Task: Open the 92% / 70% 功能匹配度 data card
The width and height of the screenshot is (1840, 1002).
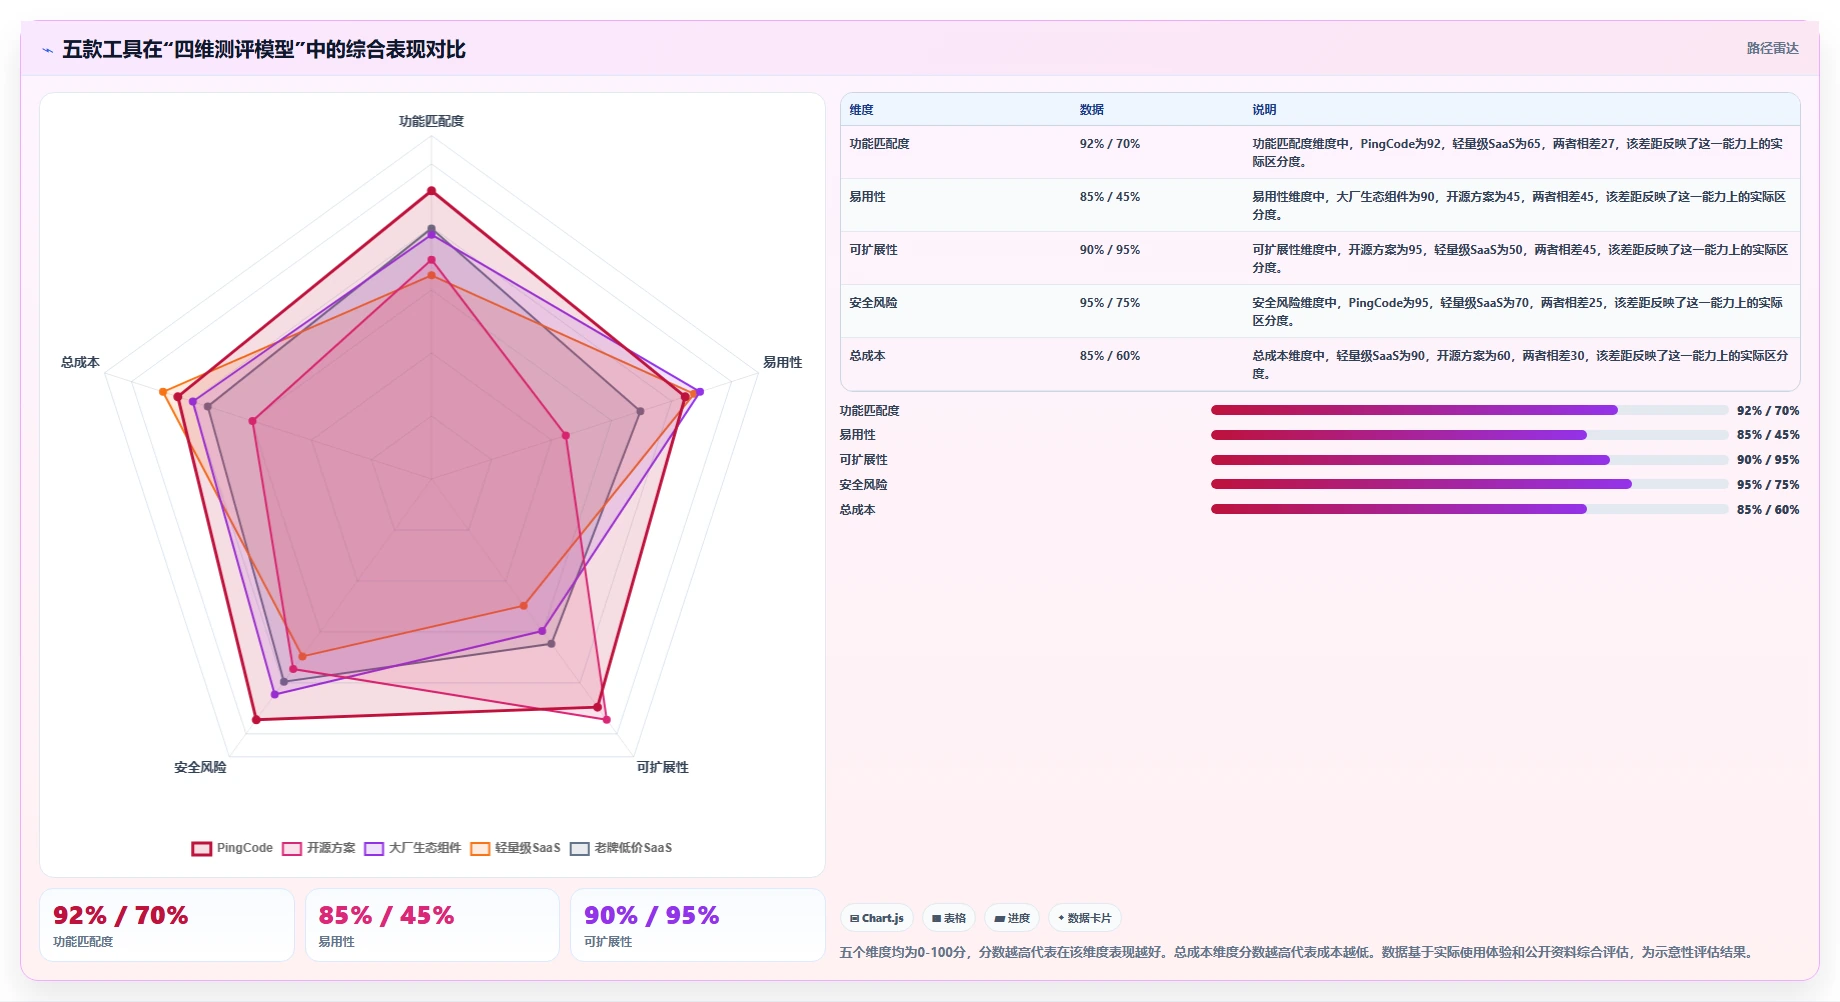Action: tap(167, 925)
